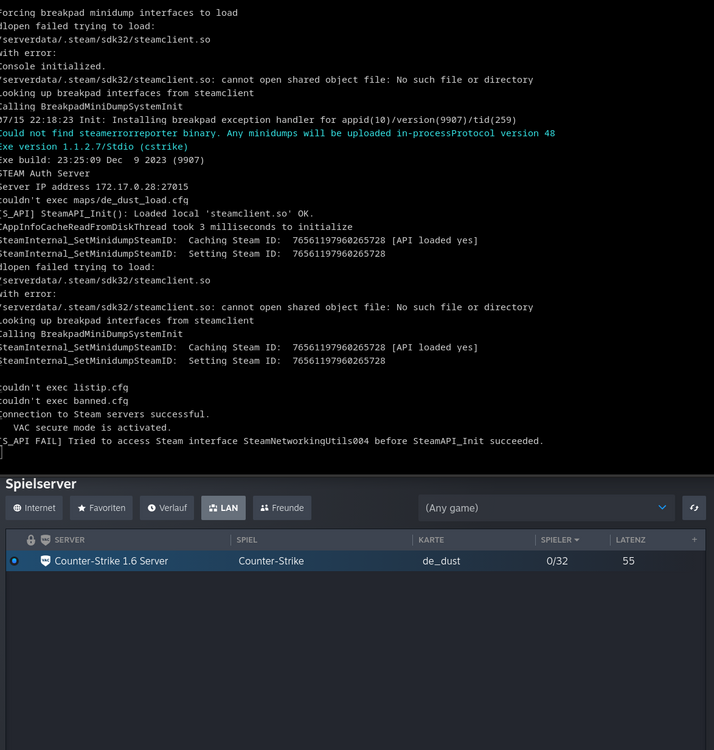The height and width of the screenshot is (750, 714).
Task: Sort by LATENZ column header
Action: [x=630, y=540]
